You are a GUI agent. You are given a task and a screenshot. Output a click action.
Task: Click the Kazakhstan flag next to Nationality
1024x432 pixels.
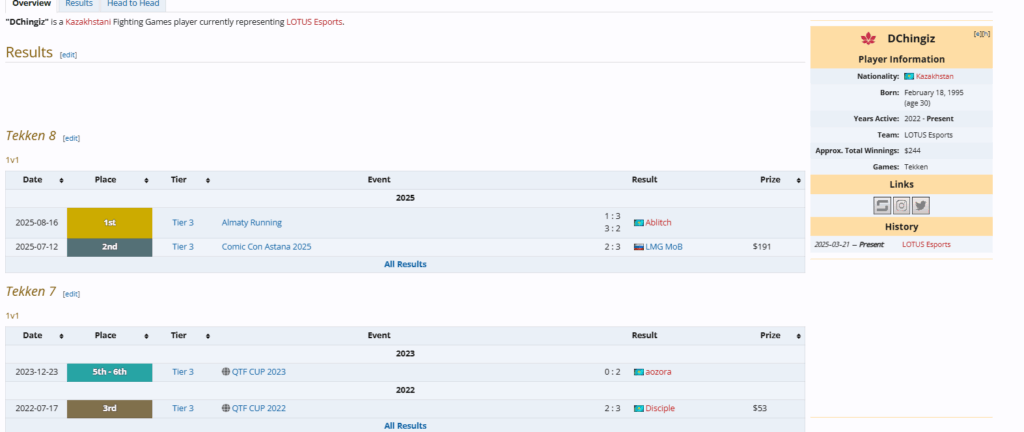(x=908, y=76)
